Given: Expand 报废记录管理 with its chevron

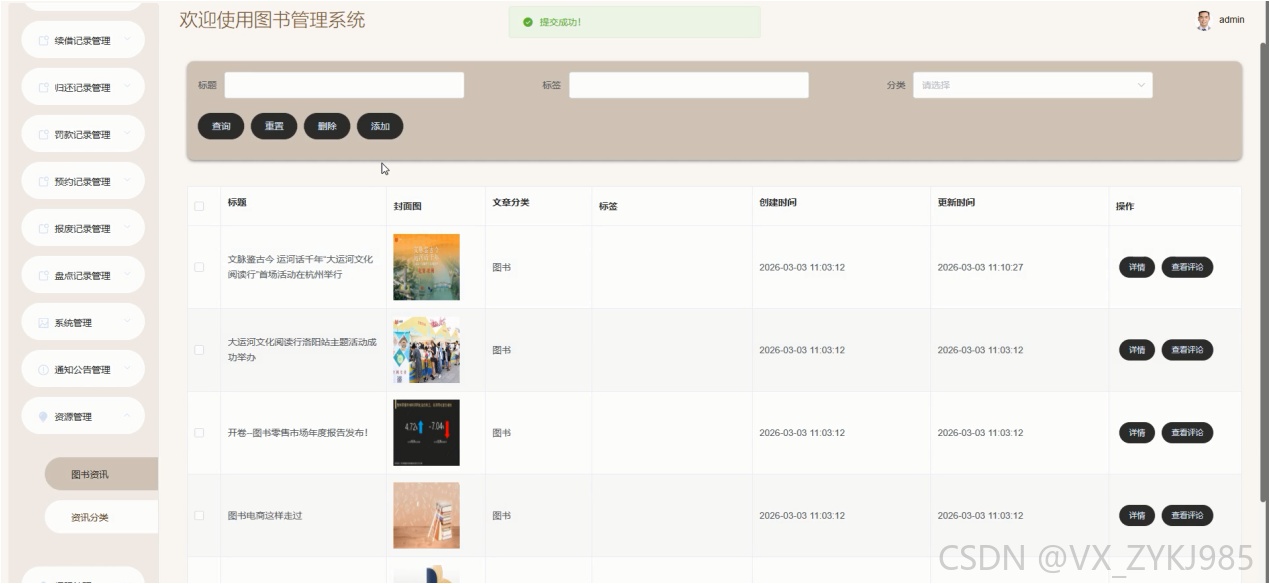Looking at the screenshot, I should tap(127, 227).
